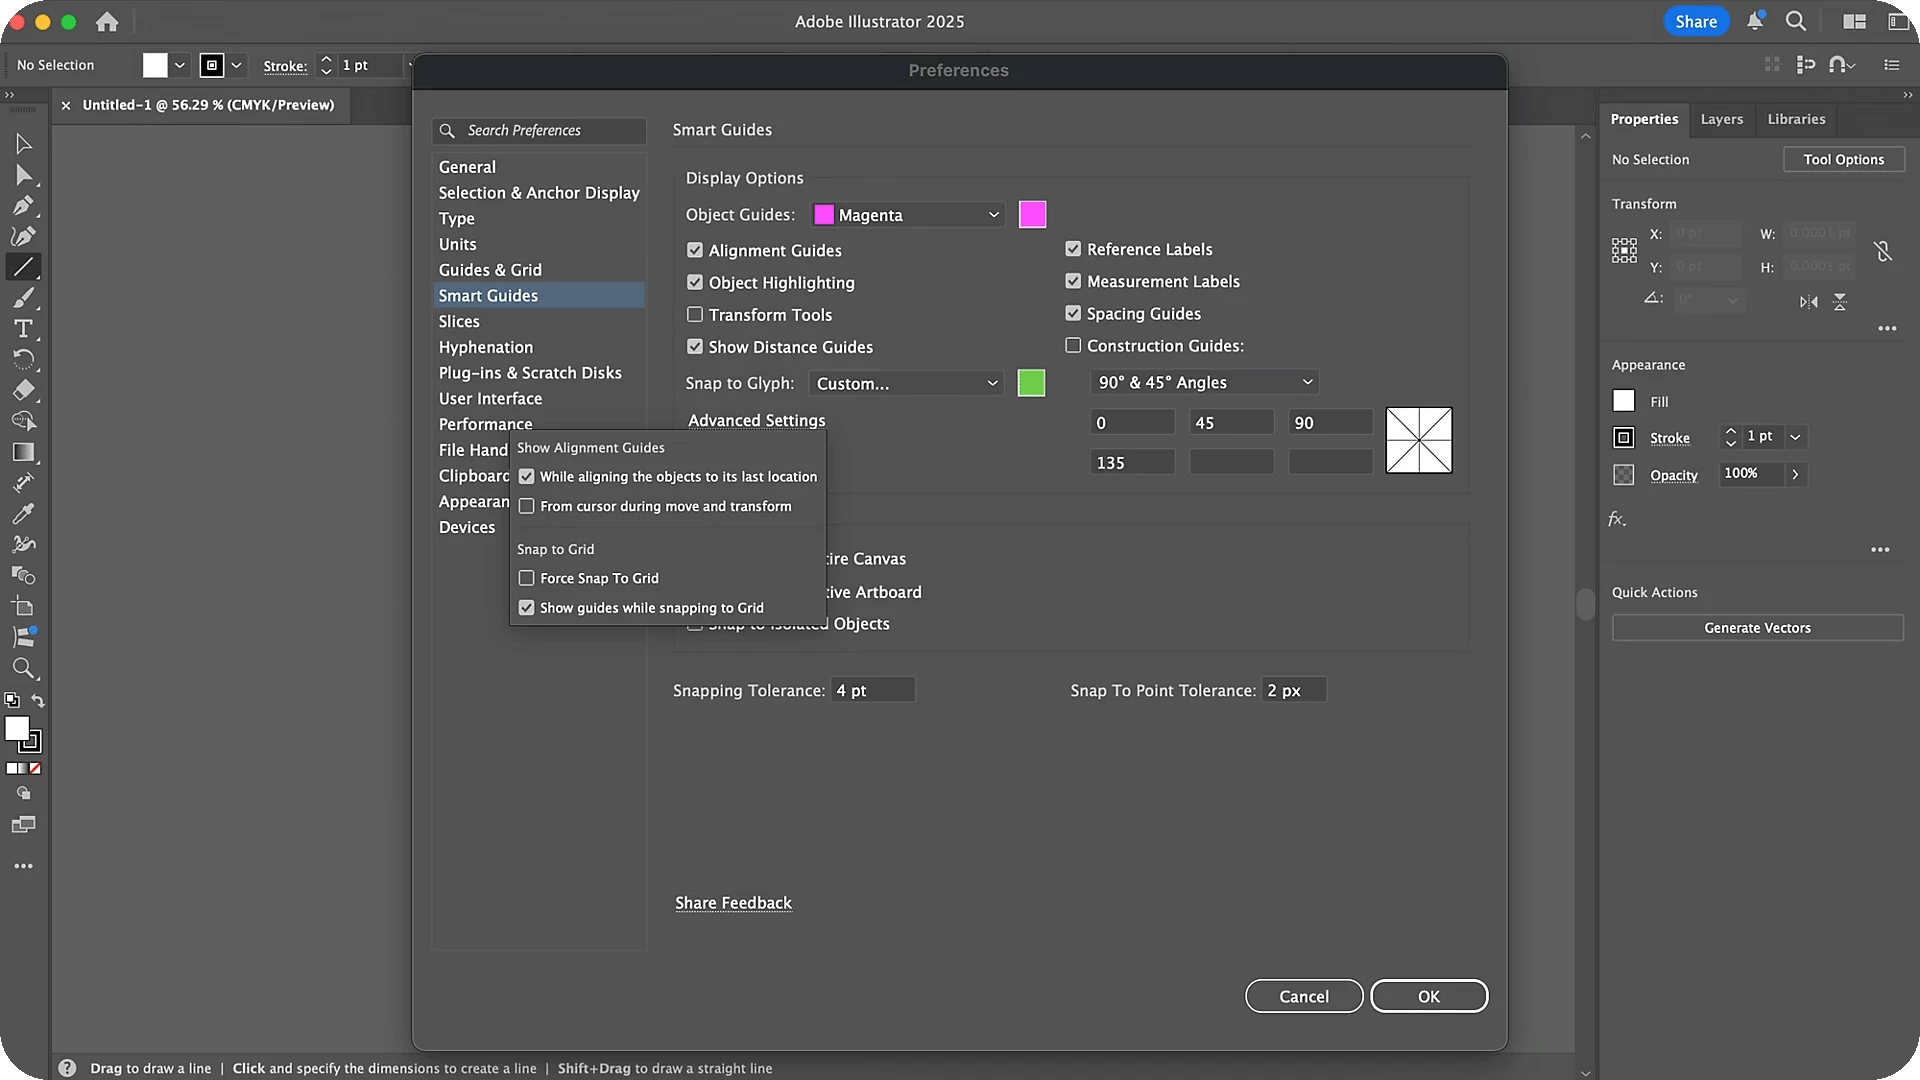
Task: Enable the Force Snap To Grid checkbox
Action: pos(527,578)
